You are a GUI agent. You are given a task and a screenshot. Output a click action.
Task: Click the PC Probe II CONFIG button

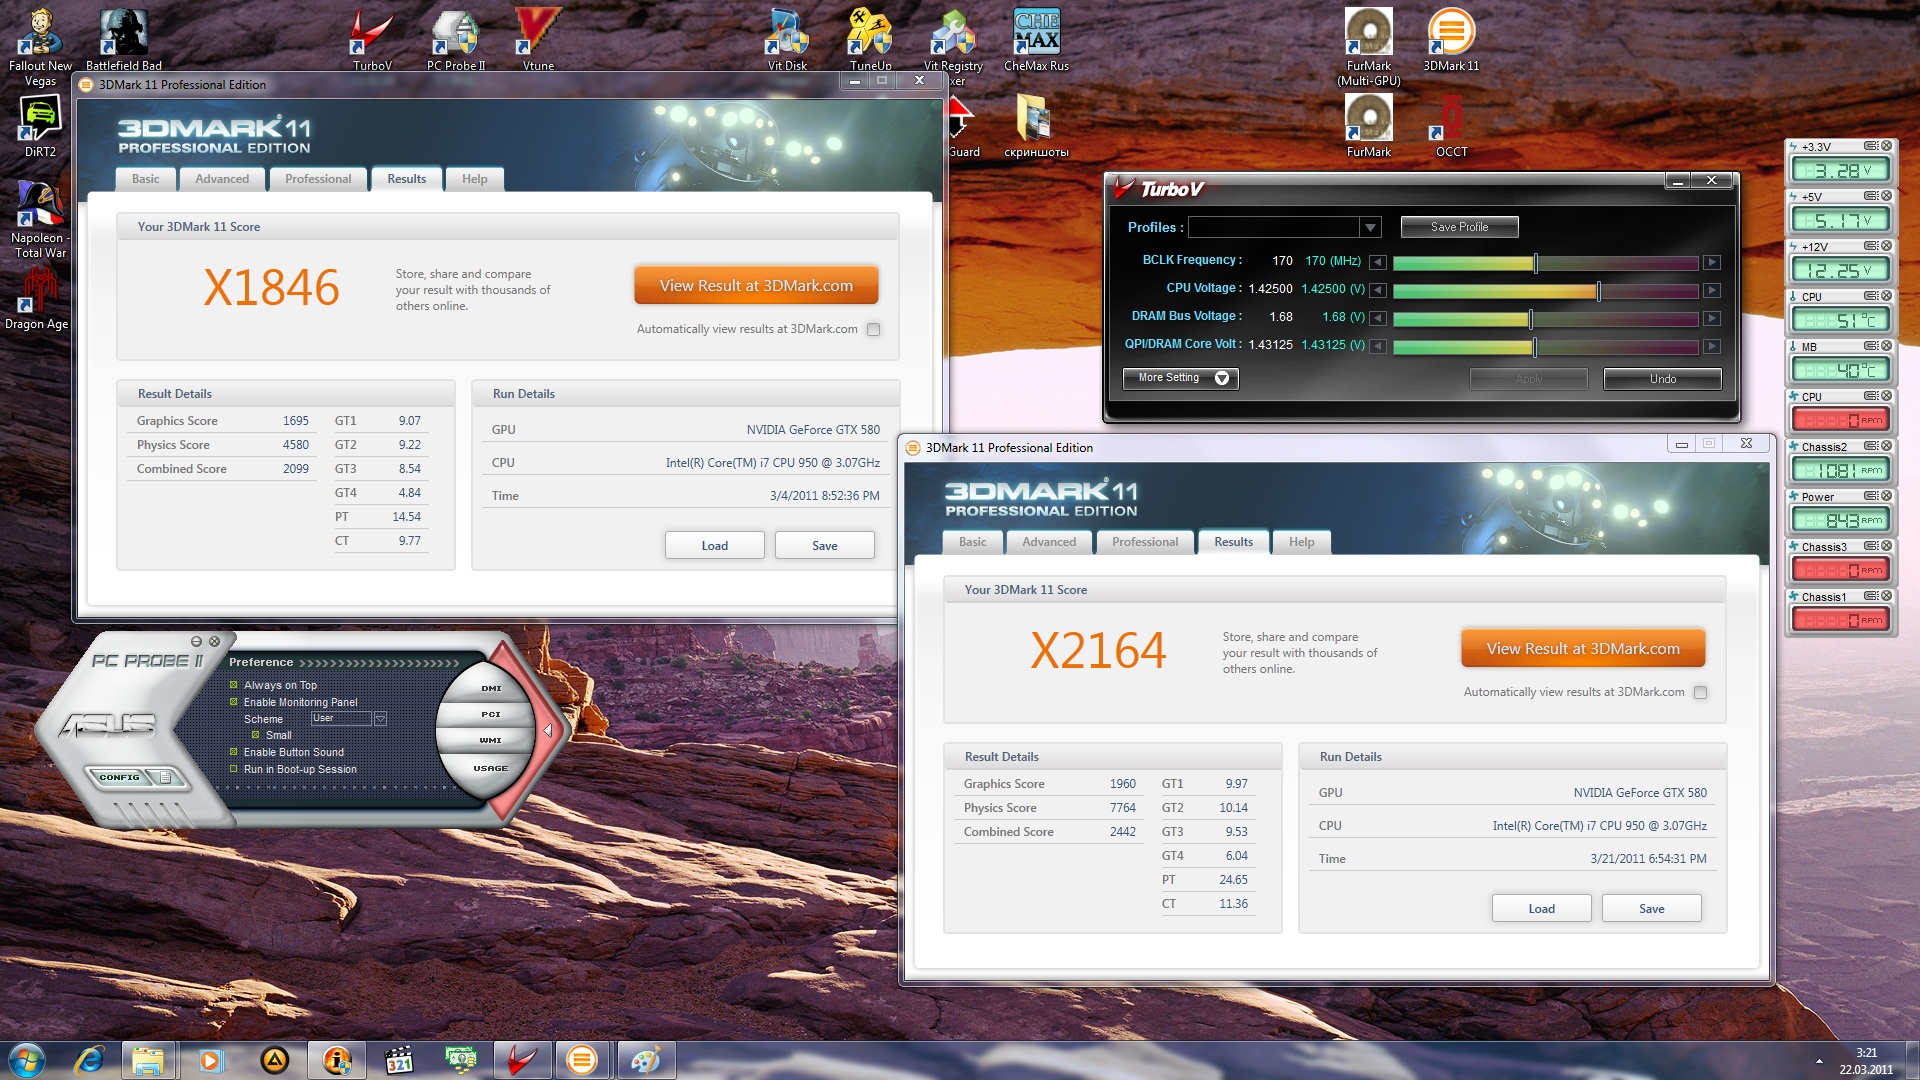[120, 777]
